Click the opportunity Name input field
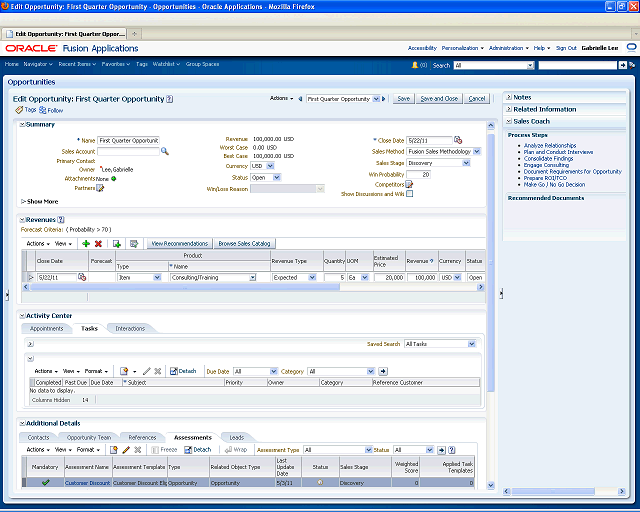 (x=128, y=140)
